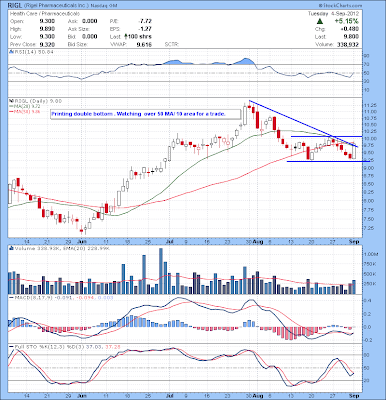386x400 pixels.
Task: Click the tallest blue volume bar
Action: click(161, 271)
